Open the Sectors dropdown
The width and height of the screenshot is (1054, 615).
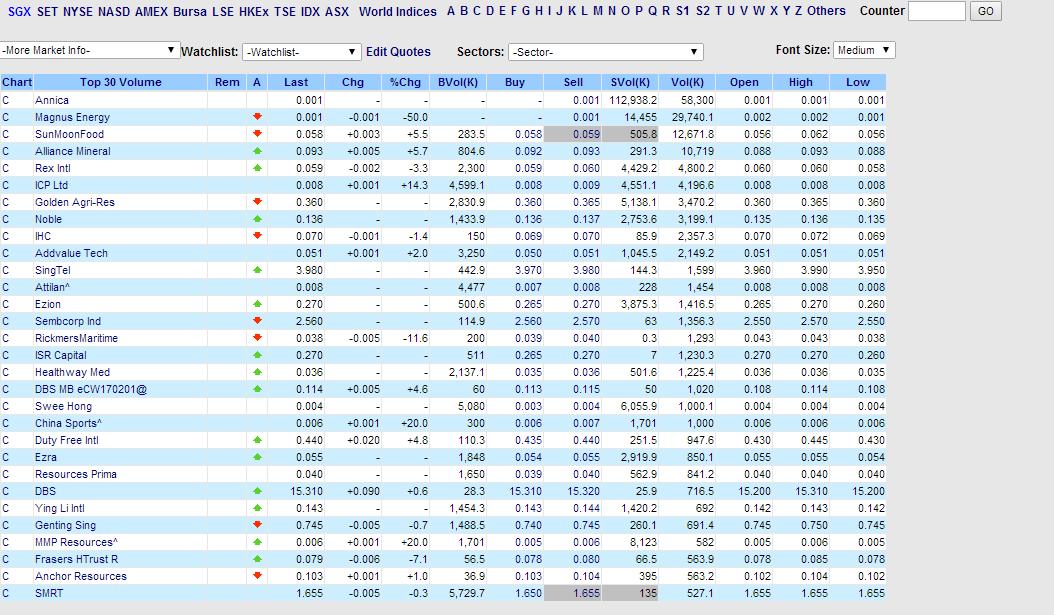pos(606,52)
